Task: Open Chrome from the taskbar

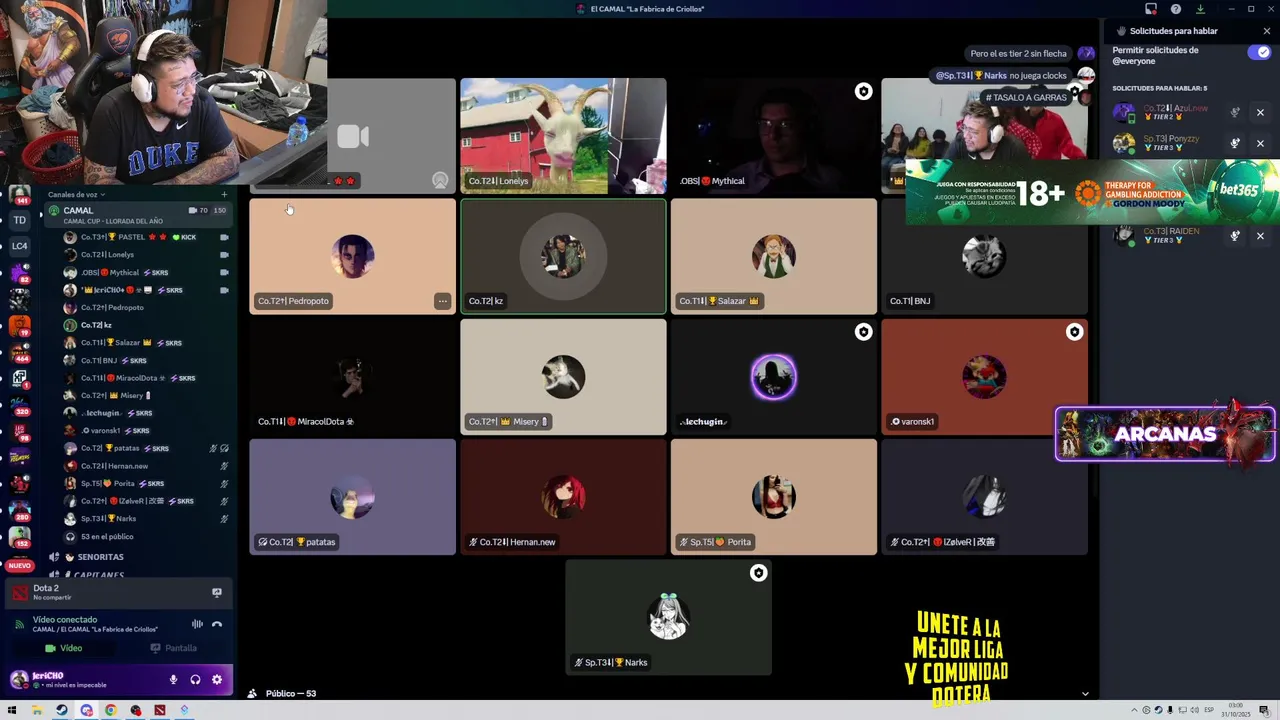Action: click(x=111, y=710)
